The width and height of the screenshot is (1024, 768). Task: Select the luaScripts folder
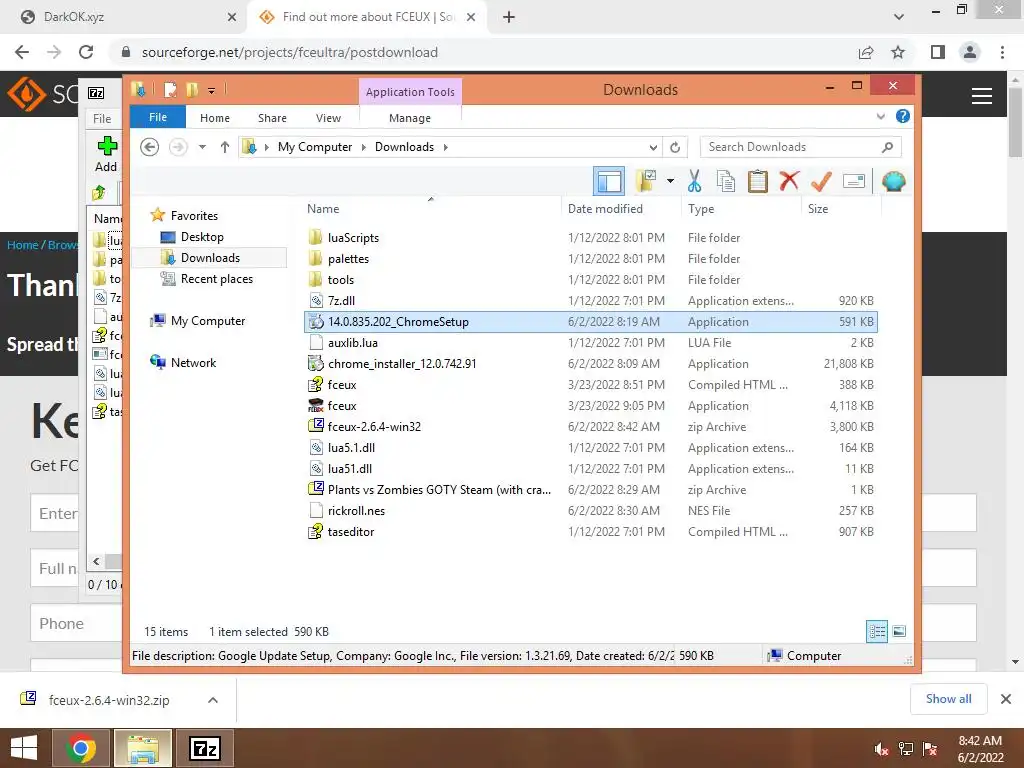(590, 238)
